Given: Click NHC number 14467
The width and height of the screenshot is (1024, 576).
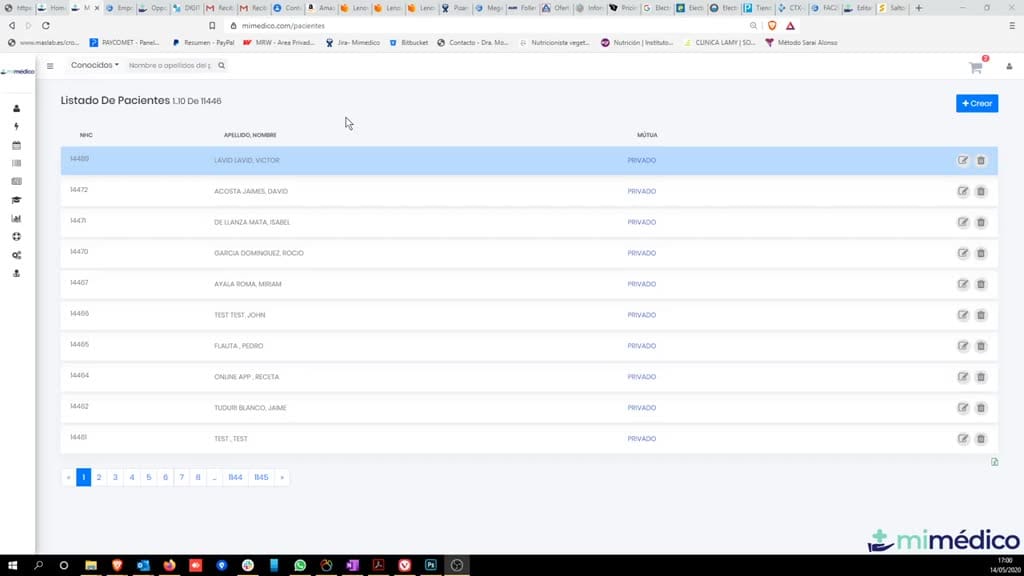Looking at the screenshot, I should point(79,283).
